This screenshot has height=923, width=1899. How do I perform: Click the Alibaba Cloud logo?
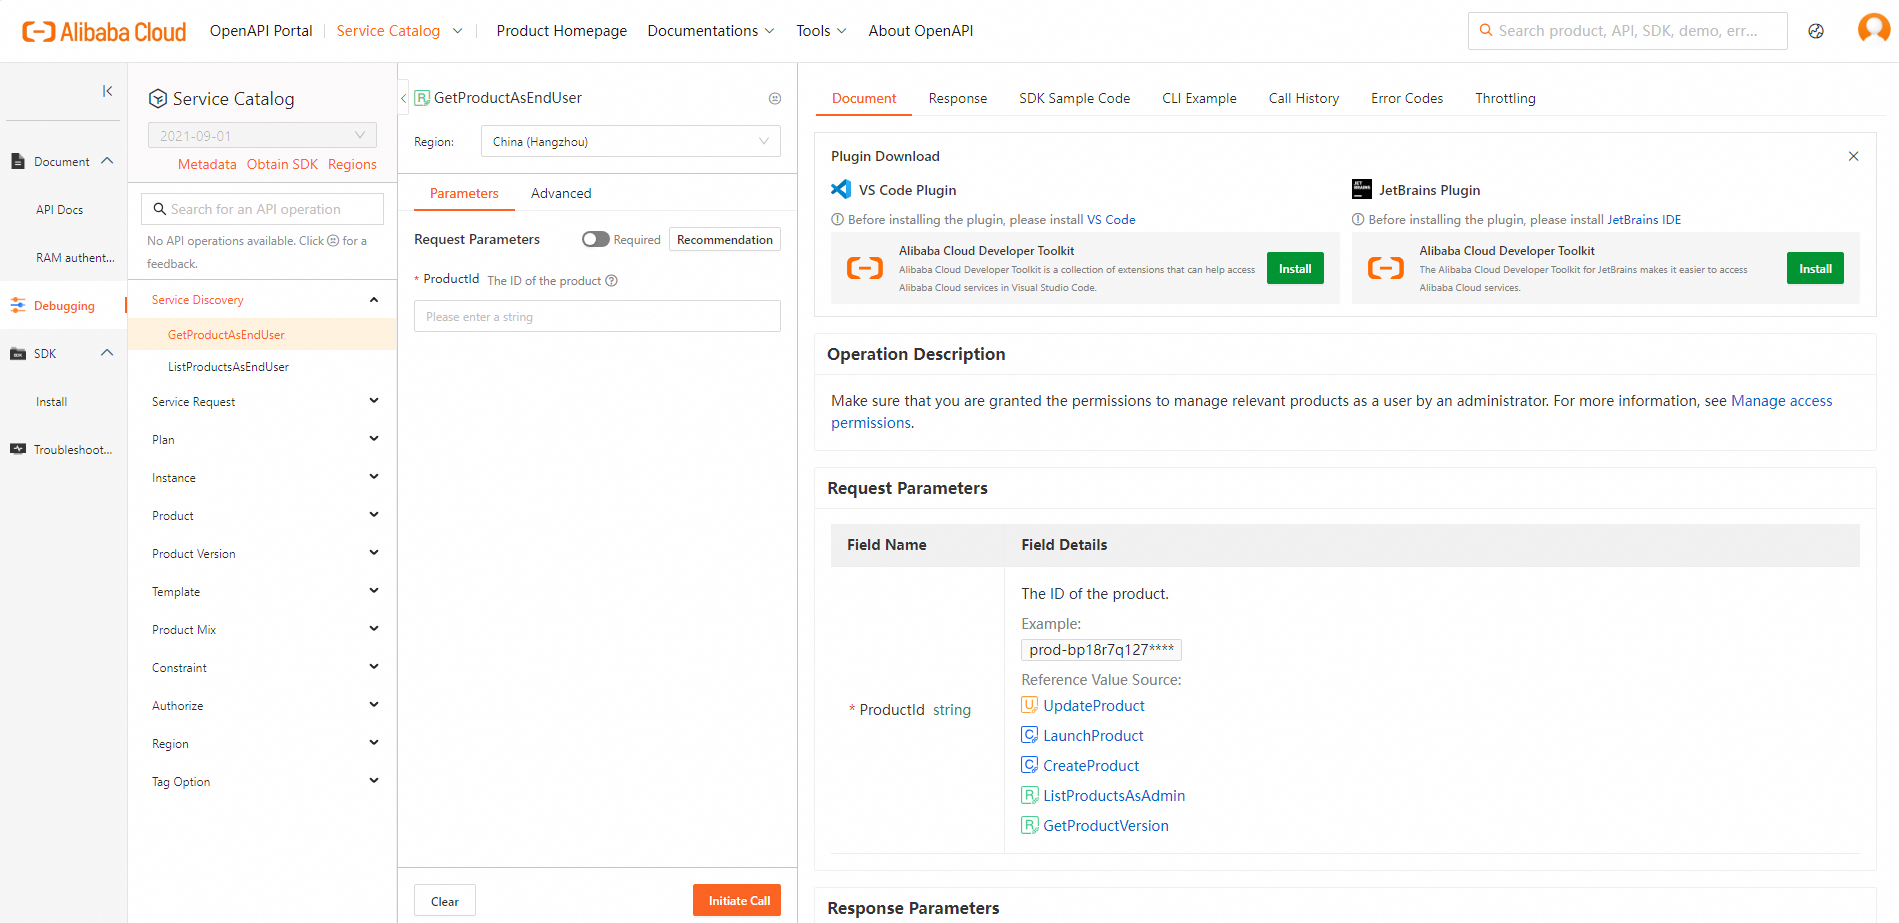(104, 32)
